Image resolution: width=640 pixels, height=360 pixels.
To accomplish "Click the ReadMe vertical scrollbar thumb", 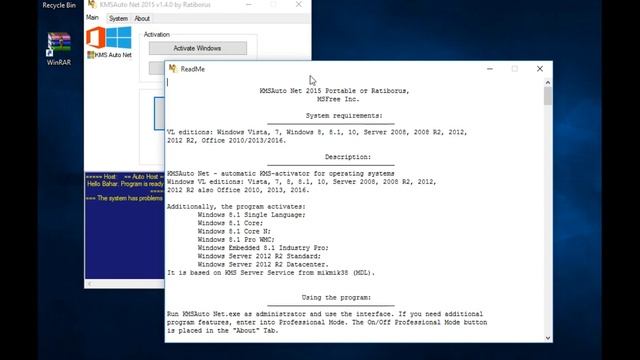I will pos(548,96).
